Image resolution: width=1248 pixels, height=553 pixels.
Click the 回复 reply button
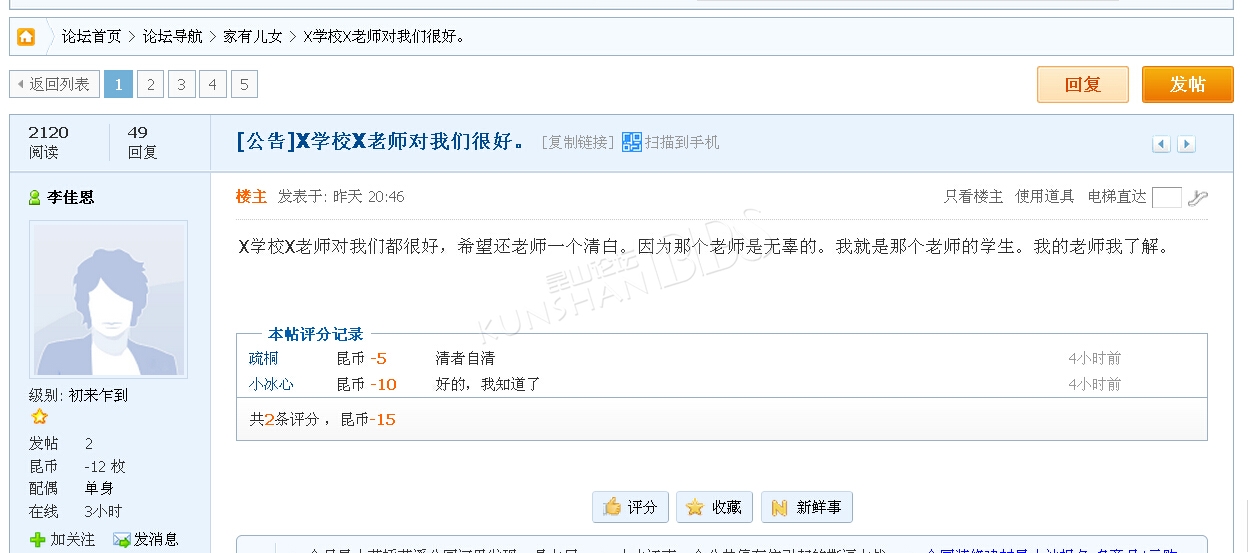[1082, 85]
